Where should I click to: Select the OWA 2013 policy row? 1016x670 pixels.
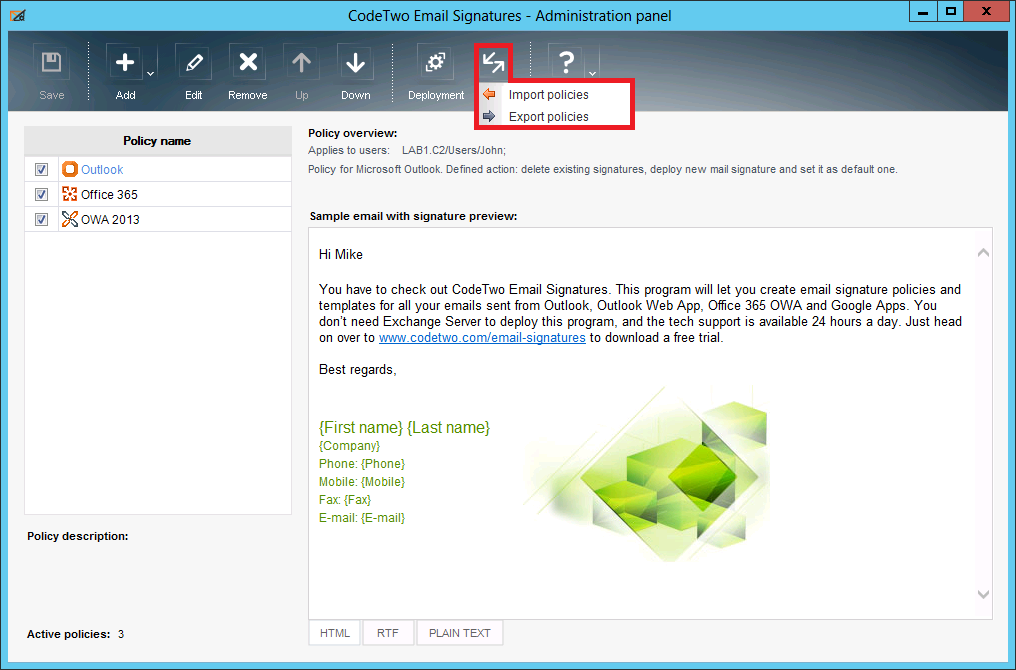point(158,220)
